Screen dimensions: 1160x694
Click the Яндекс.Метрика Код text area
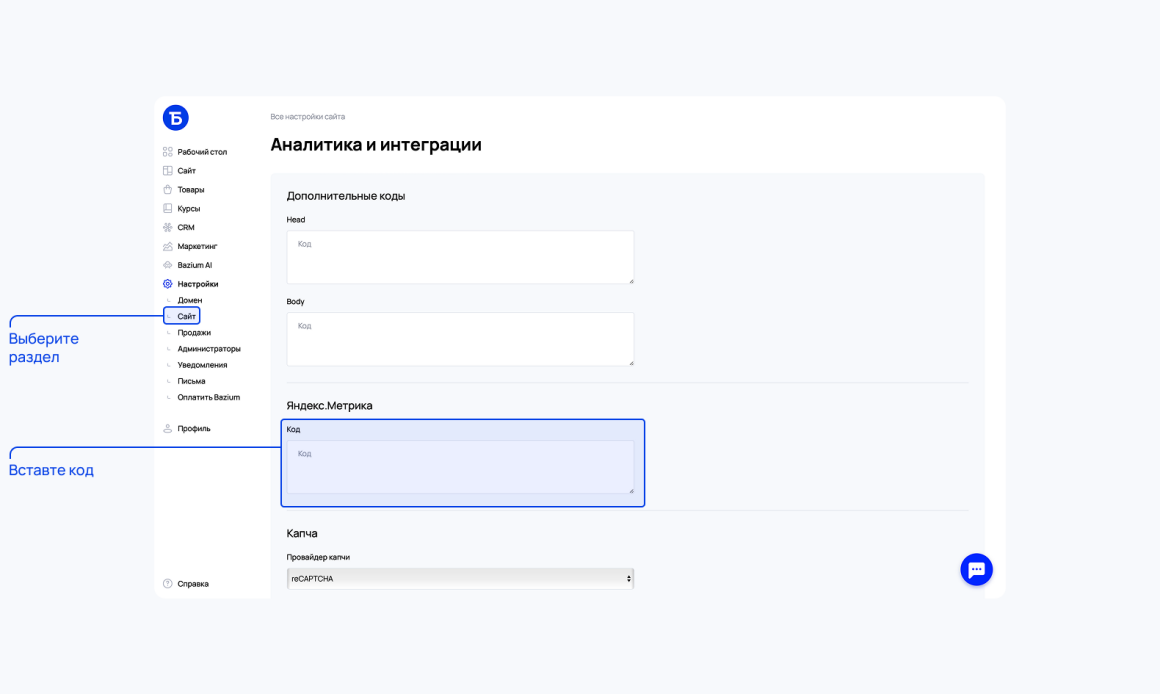click(460, 467)
